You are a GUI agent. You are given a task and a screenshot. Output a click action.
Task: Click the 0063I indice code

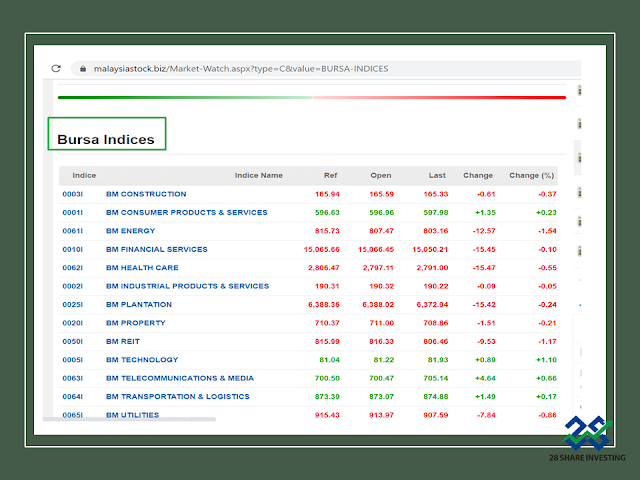tap(73, 378)
